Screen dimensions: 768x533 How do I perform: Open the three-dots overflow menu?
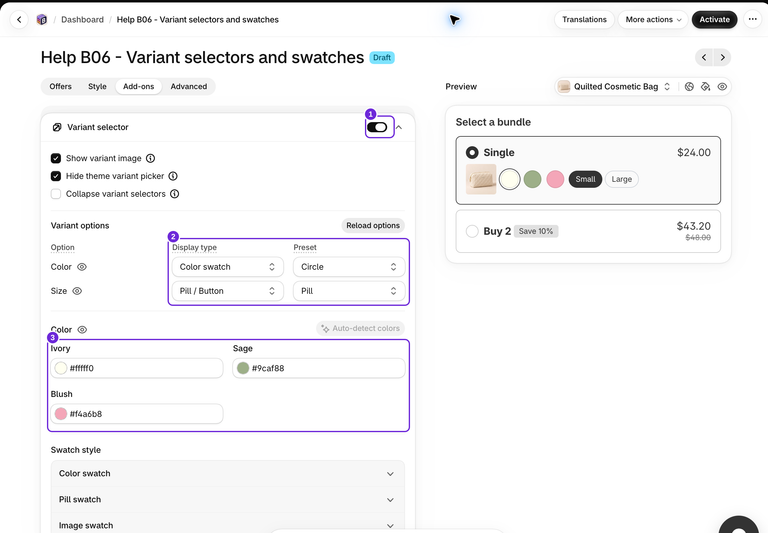coord(753,20)
